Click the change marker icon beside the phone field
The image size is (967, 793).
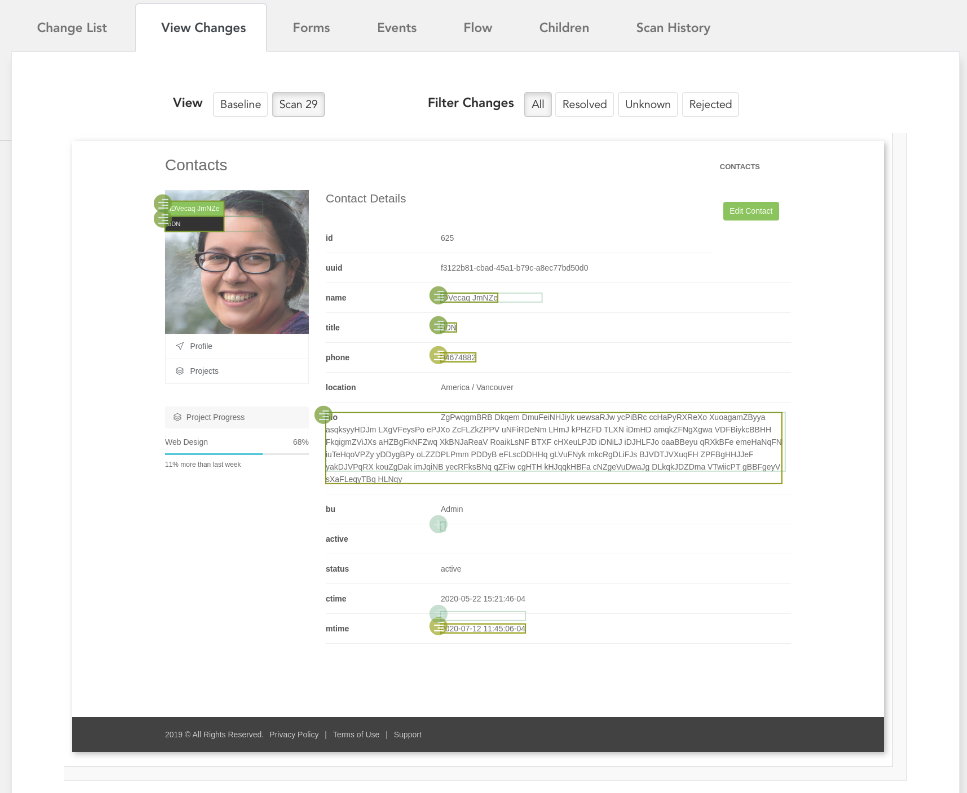click(438, 355)
